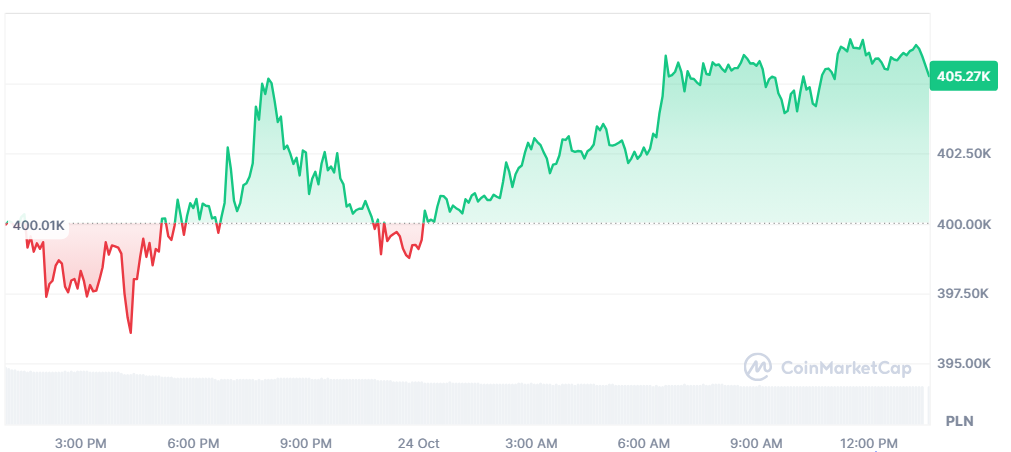Select the 9:00 AM time axis label
1011x452 pixels.
(757, 442)
